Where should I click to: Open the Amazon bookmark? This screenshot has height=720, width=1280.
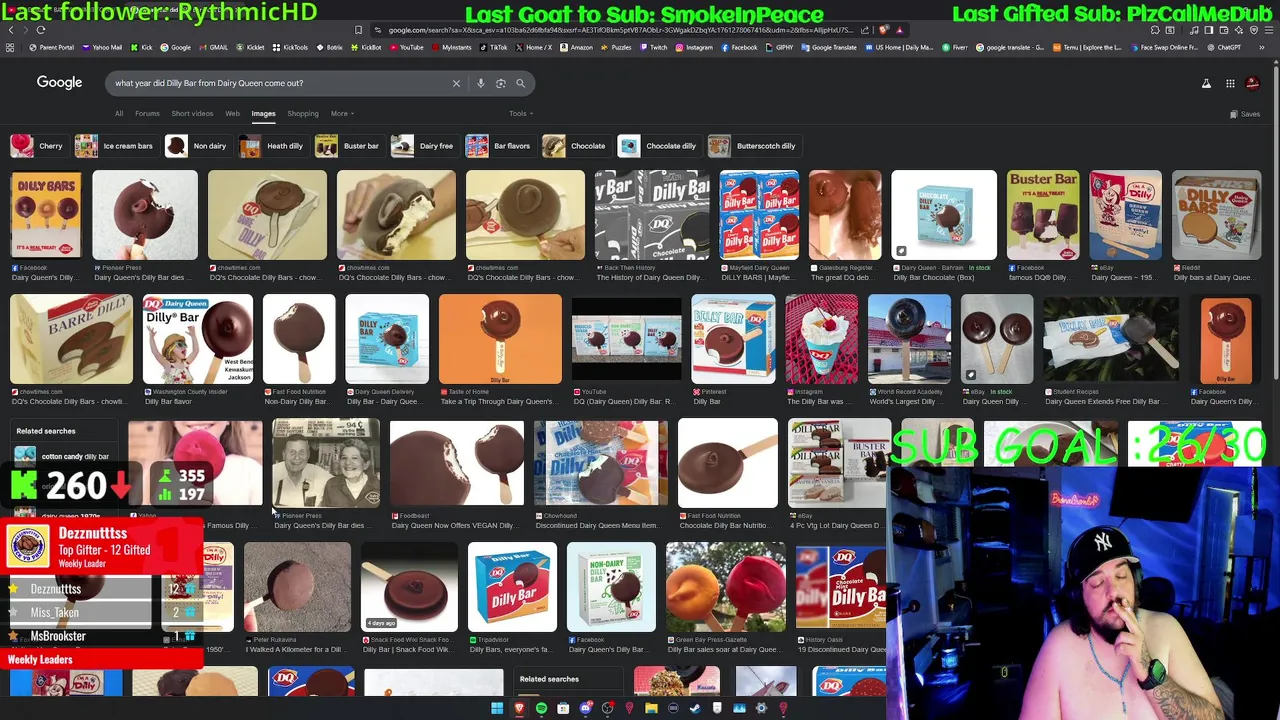575,47
